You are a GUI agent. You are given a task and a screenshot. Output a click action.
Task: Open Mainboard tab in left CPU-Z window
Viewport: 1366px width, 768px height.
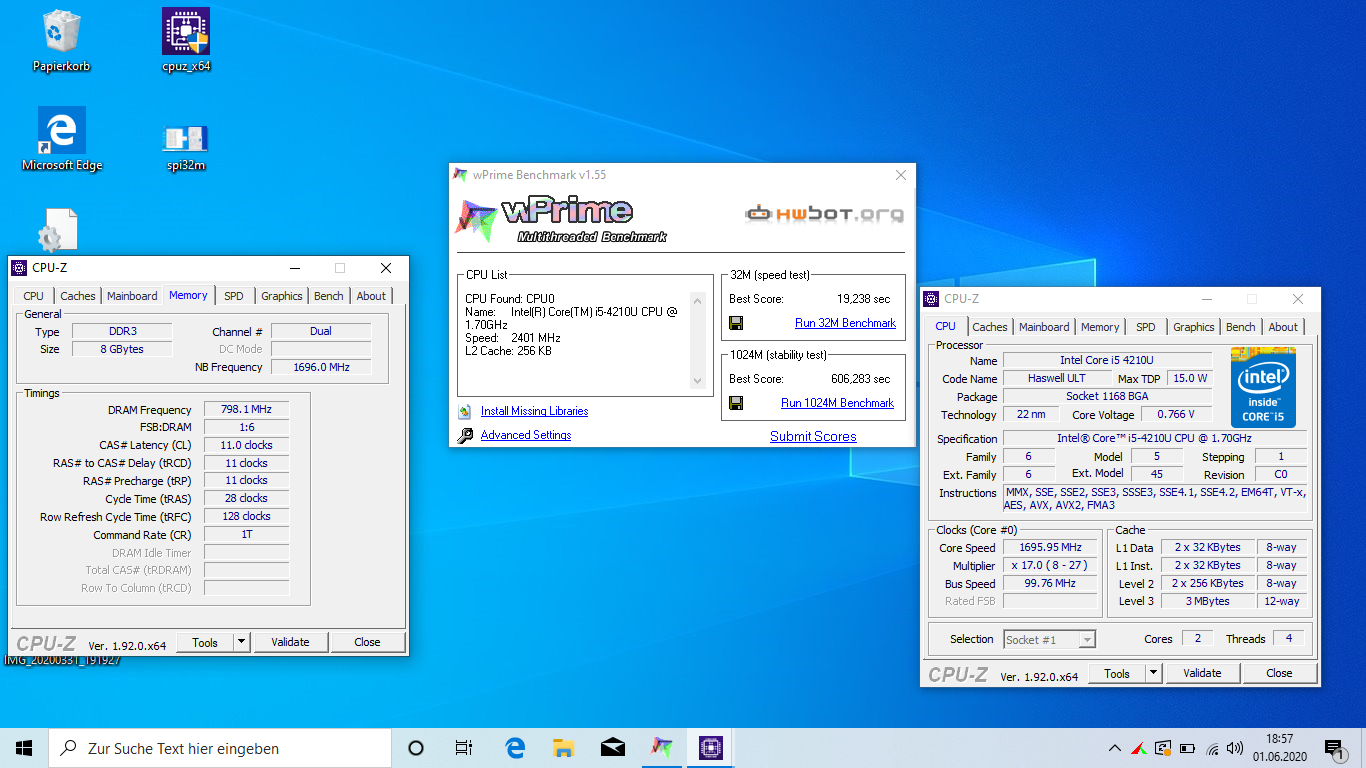(132, 296)
